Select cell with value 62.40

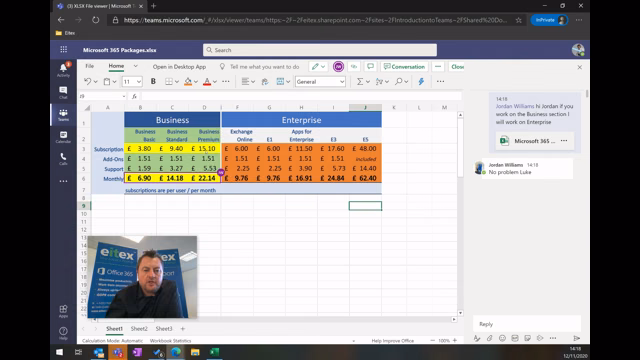pos(365,178)
